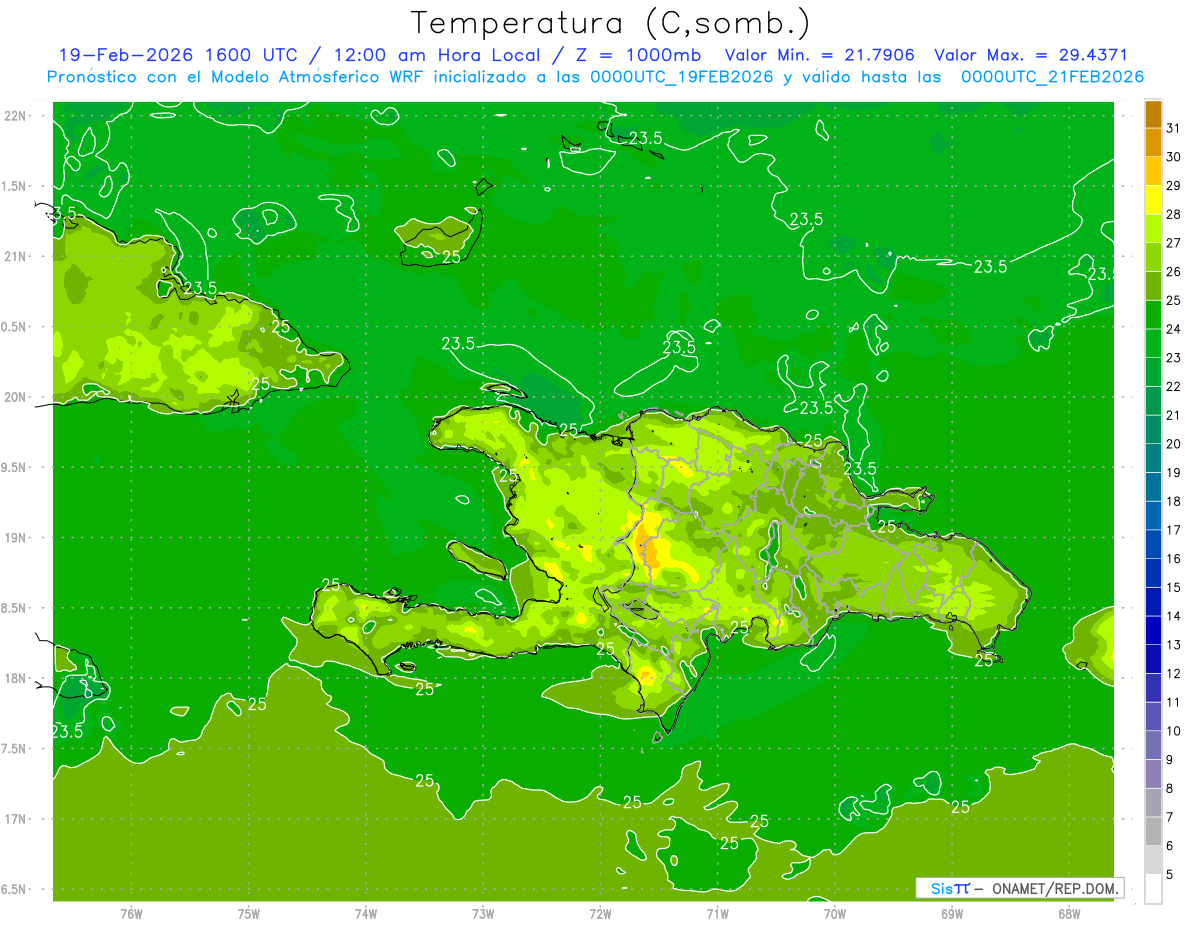The height and width of the screenshot is (927, 1200).
Task: Pick the white legend swatch below 5
Action: click(1153, 889)
